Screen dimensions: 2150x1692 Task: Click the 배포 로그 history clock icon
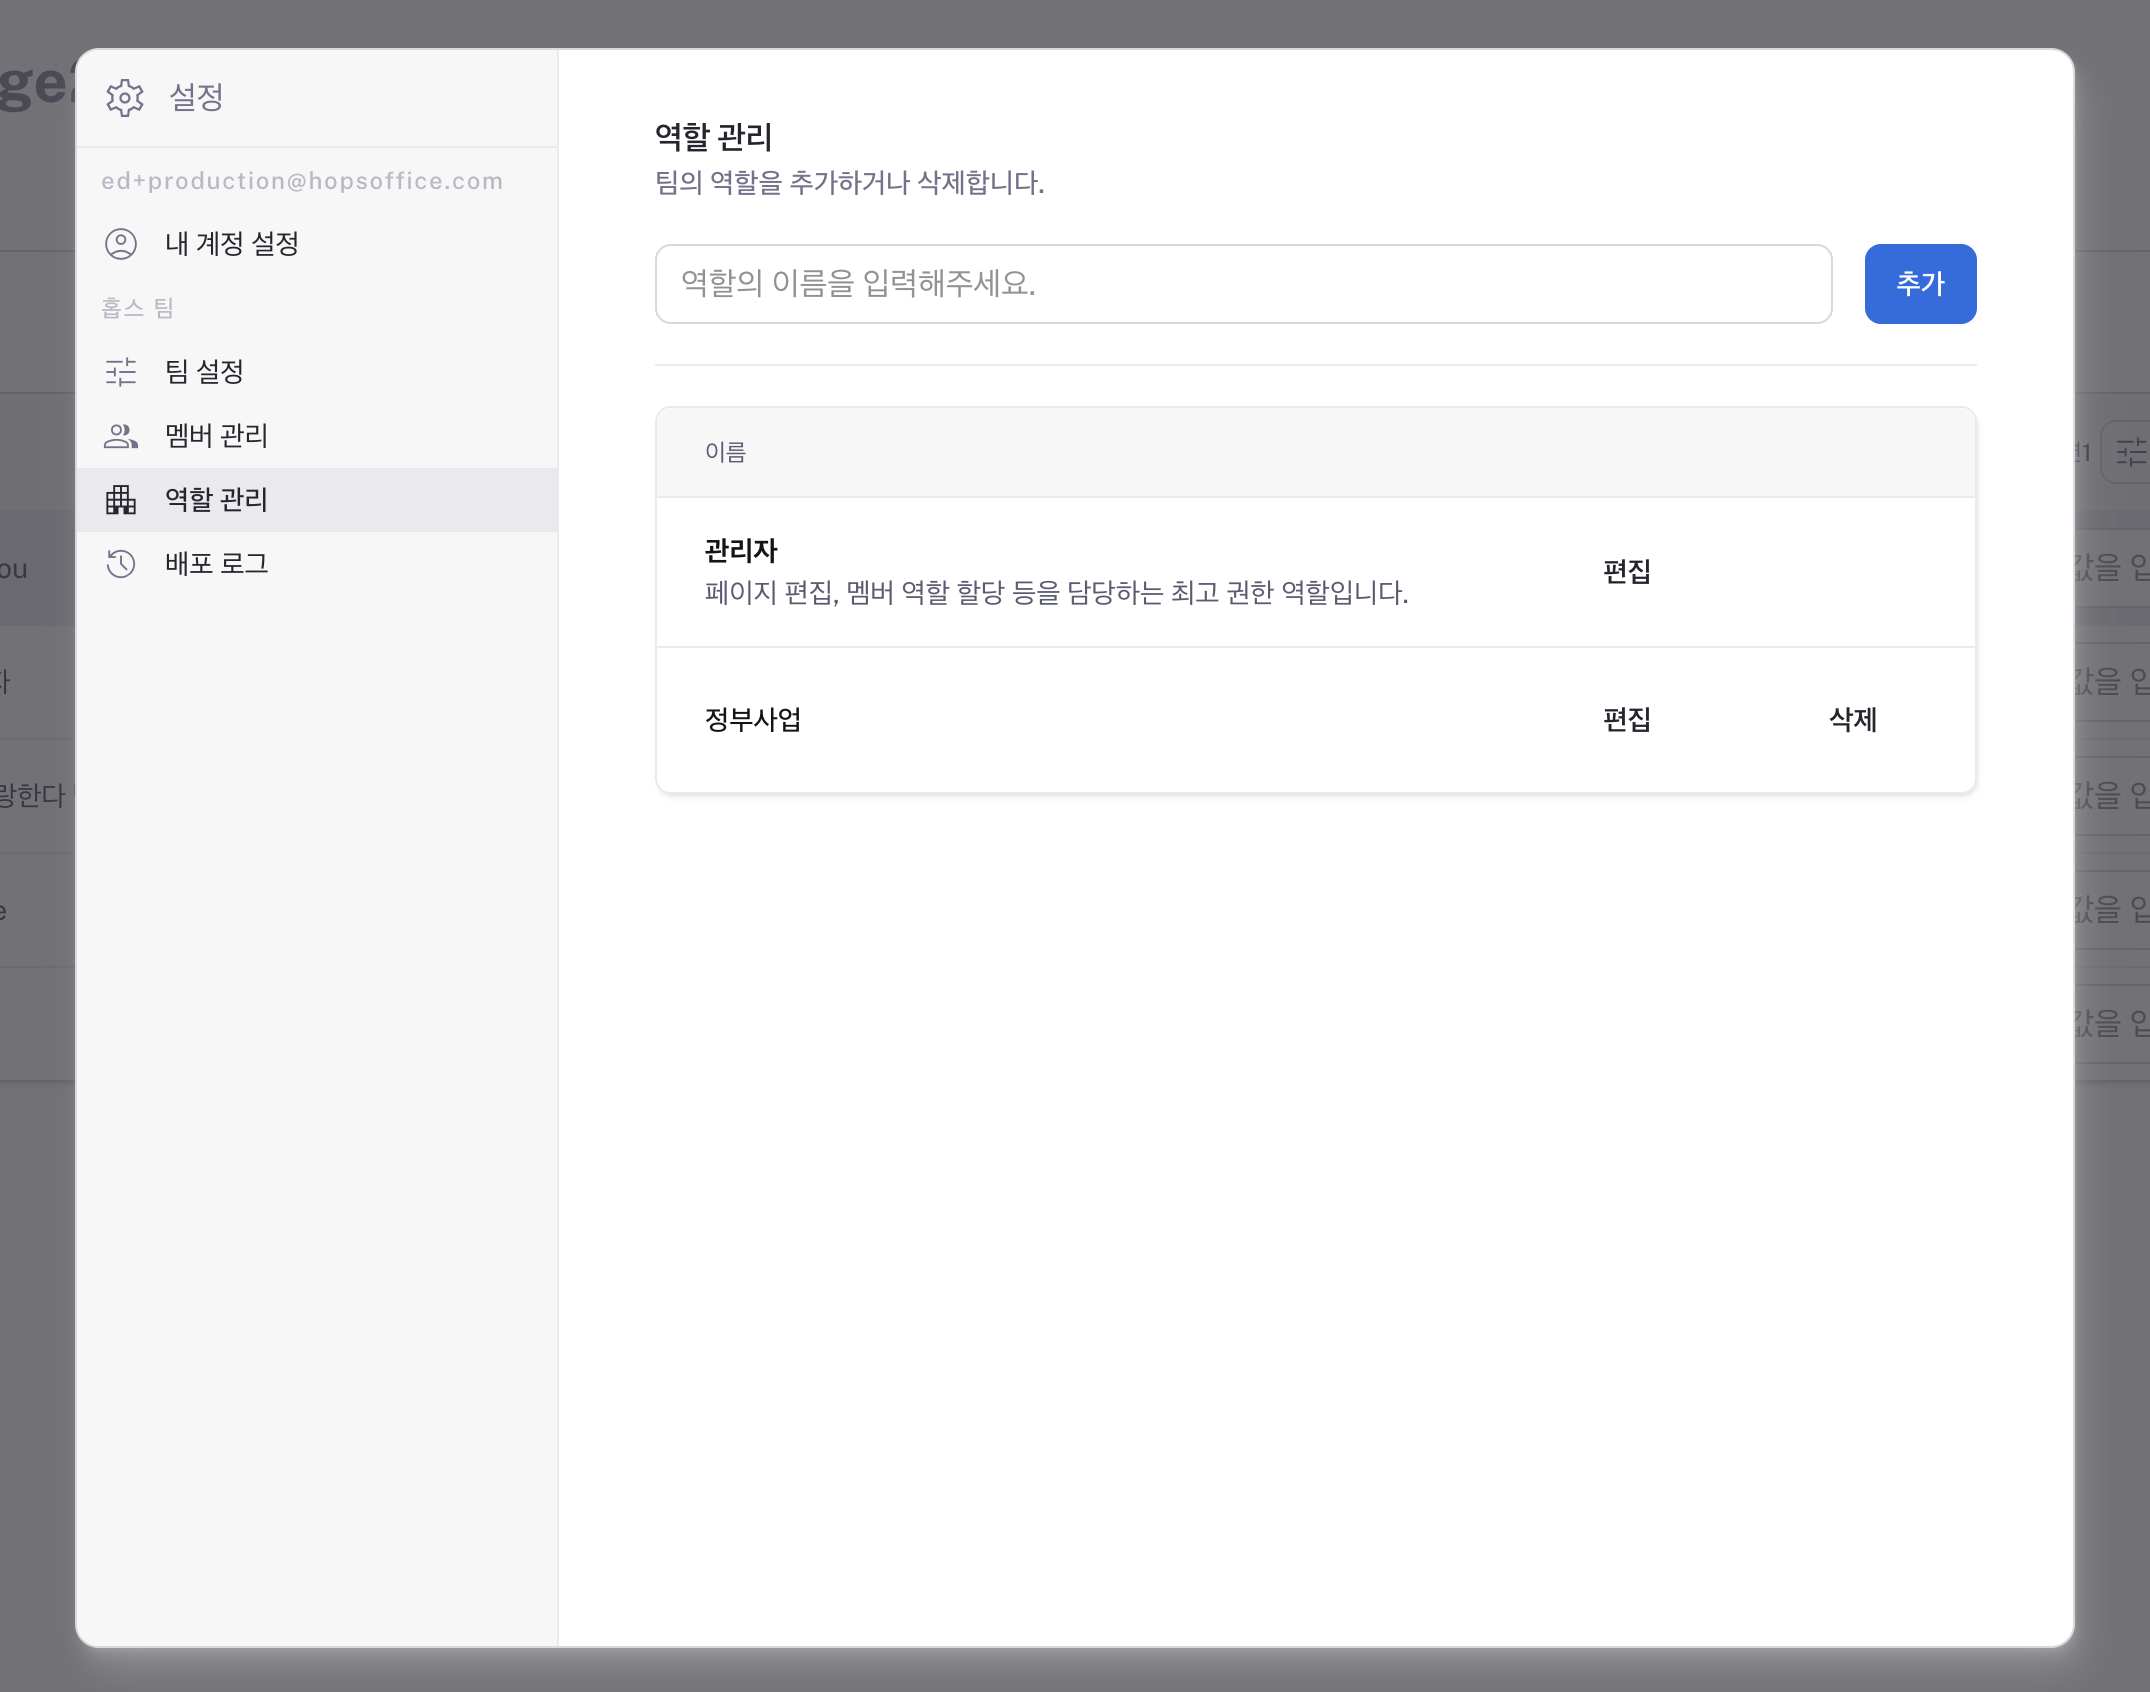121,564
